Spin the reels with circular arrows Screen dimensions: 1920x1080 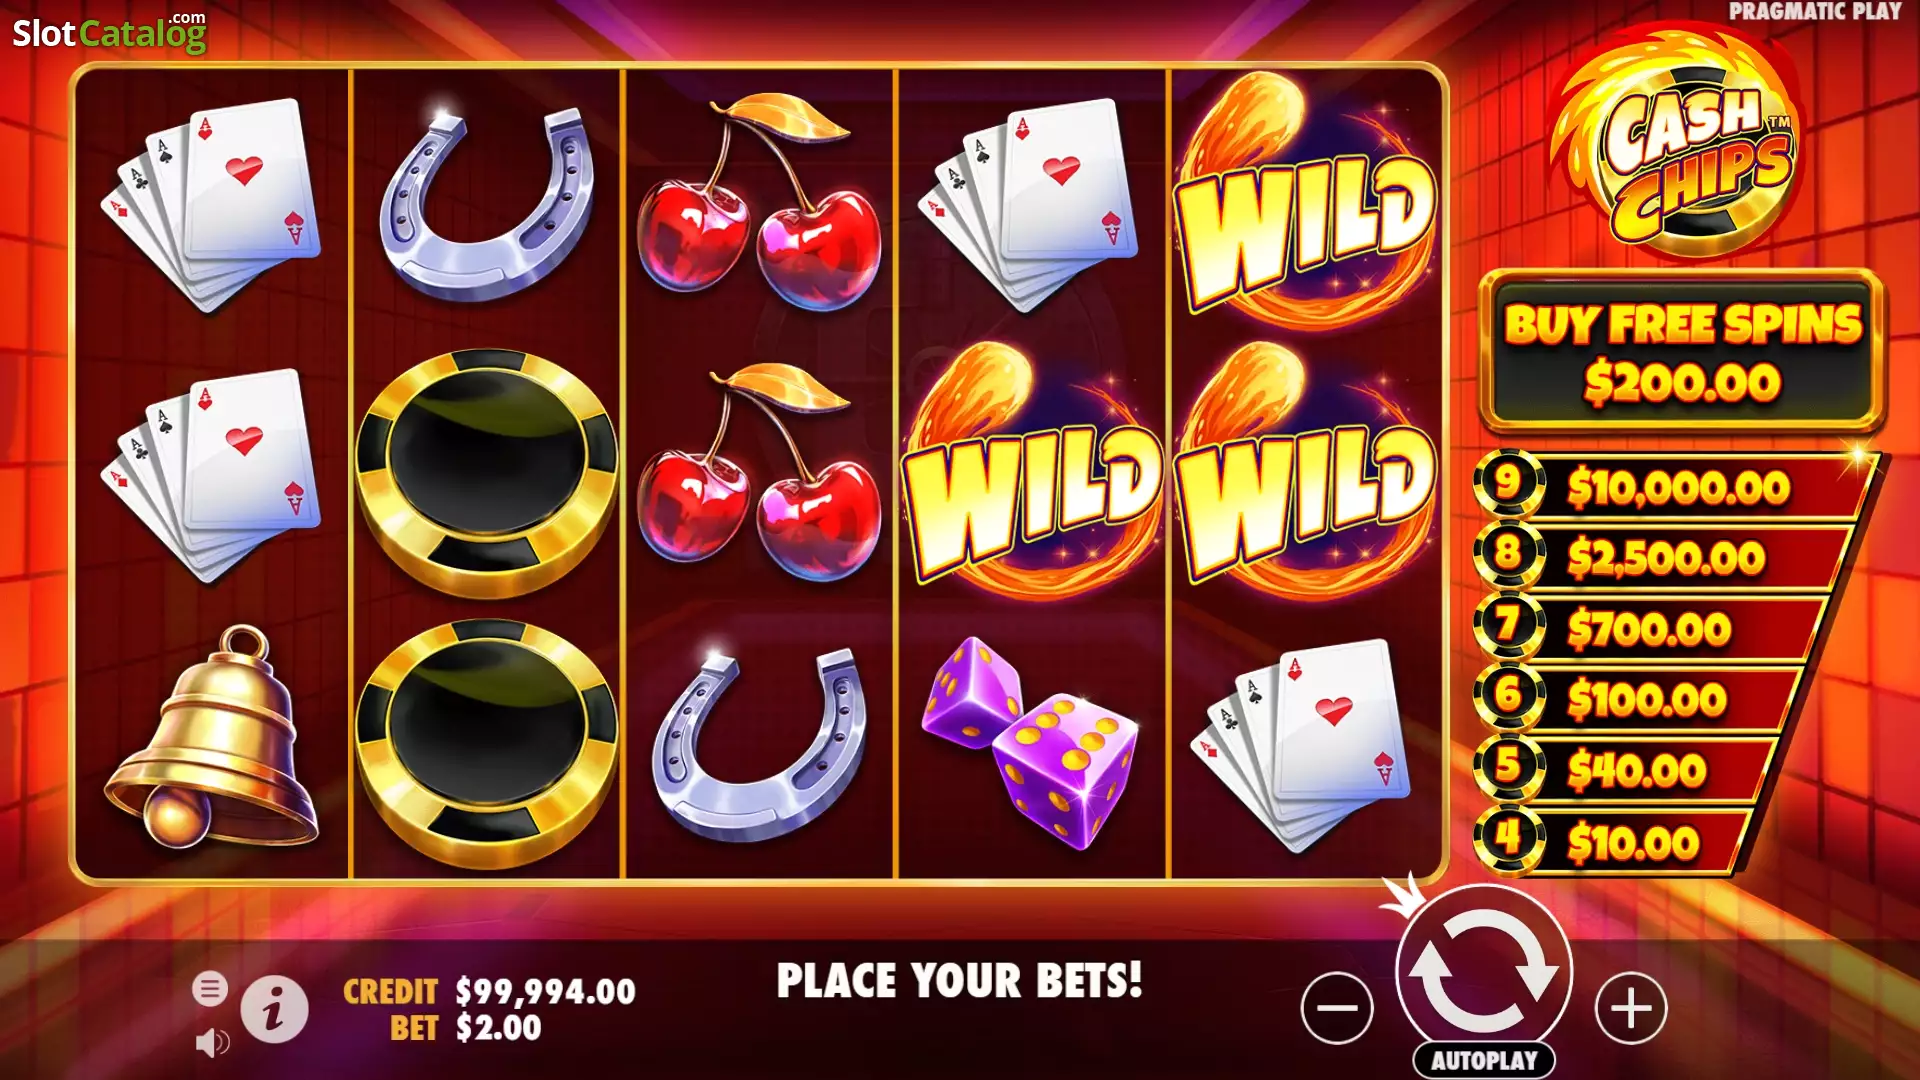click(x=1484, y=971)
